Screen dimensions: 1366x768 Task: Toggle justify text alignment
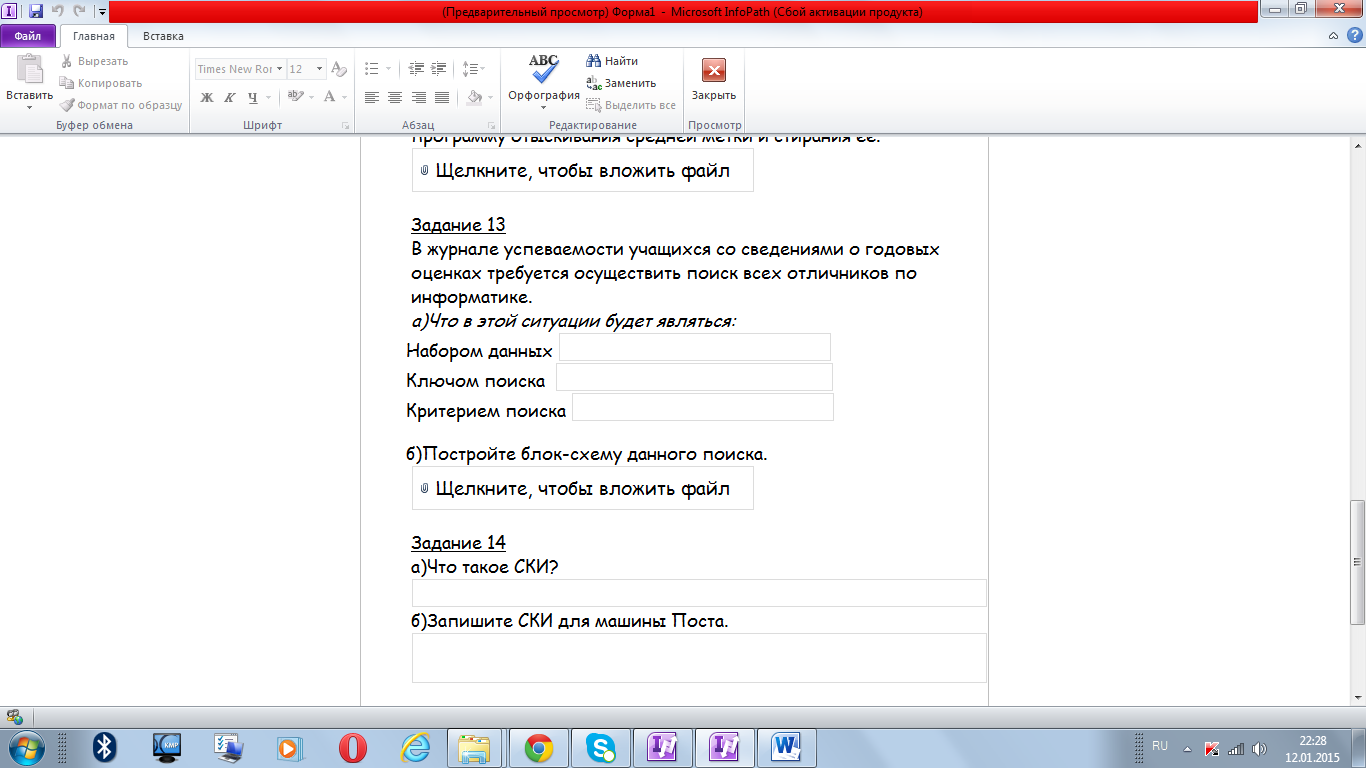[x=441, y=97]
